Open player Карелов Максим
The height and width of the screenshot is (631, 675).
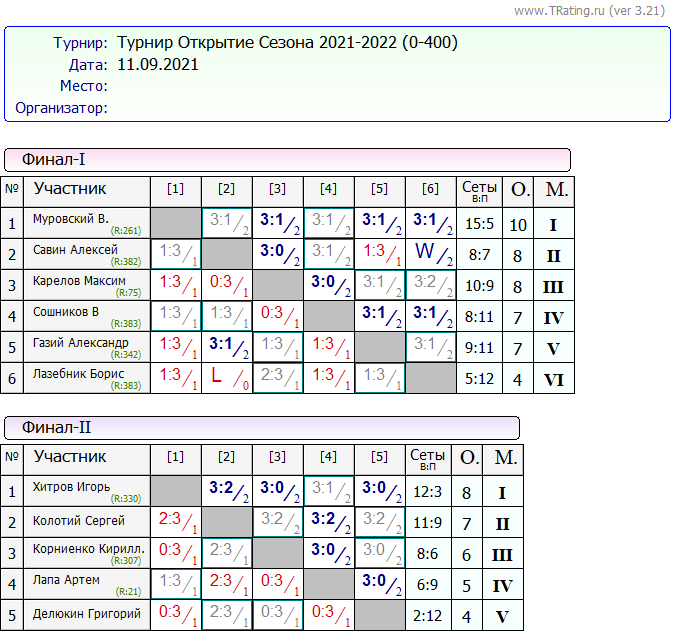(79, 281)
